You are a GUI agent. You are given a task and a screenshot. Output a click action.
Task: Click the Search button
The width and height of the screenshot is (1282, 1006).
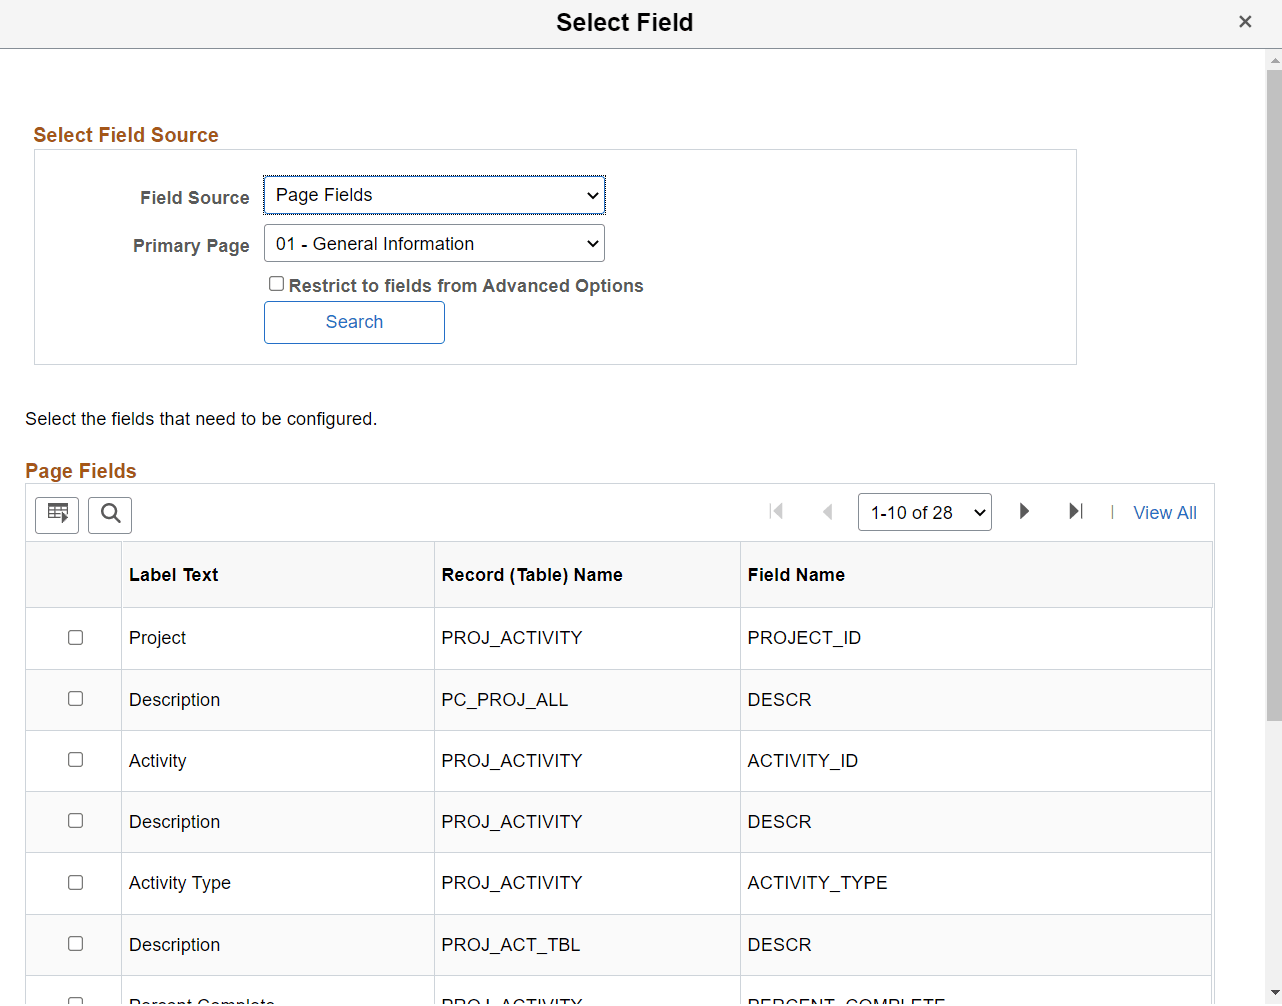click(x=354, y=322)
